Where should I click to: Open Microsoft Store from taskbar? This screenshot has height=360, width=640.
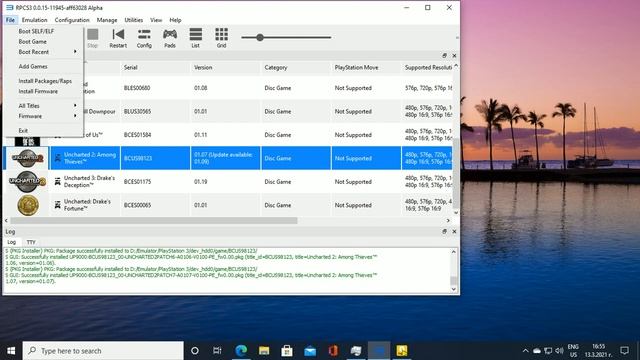(x=287, y=351)
